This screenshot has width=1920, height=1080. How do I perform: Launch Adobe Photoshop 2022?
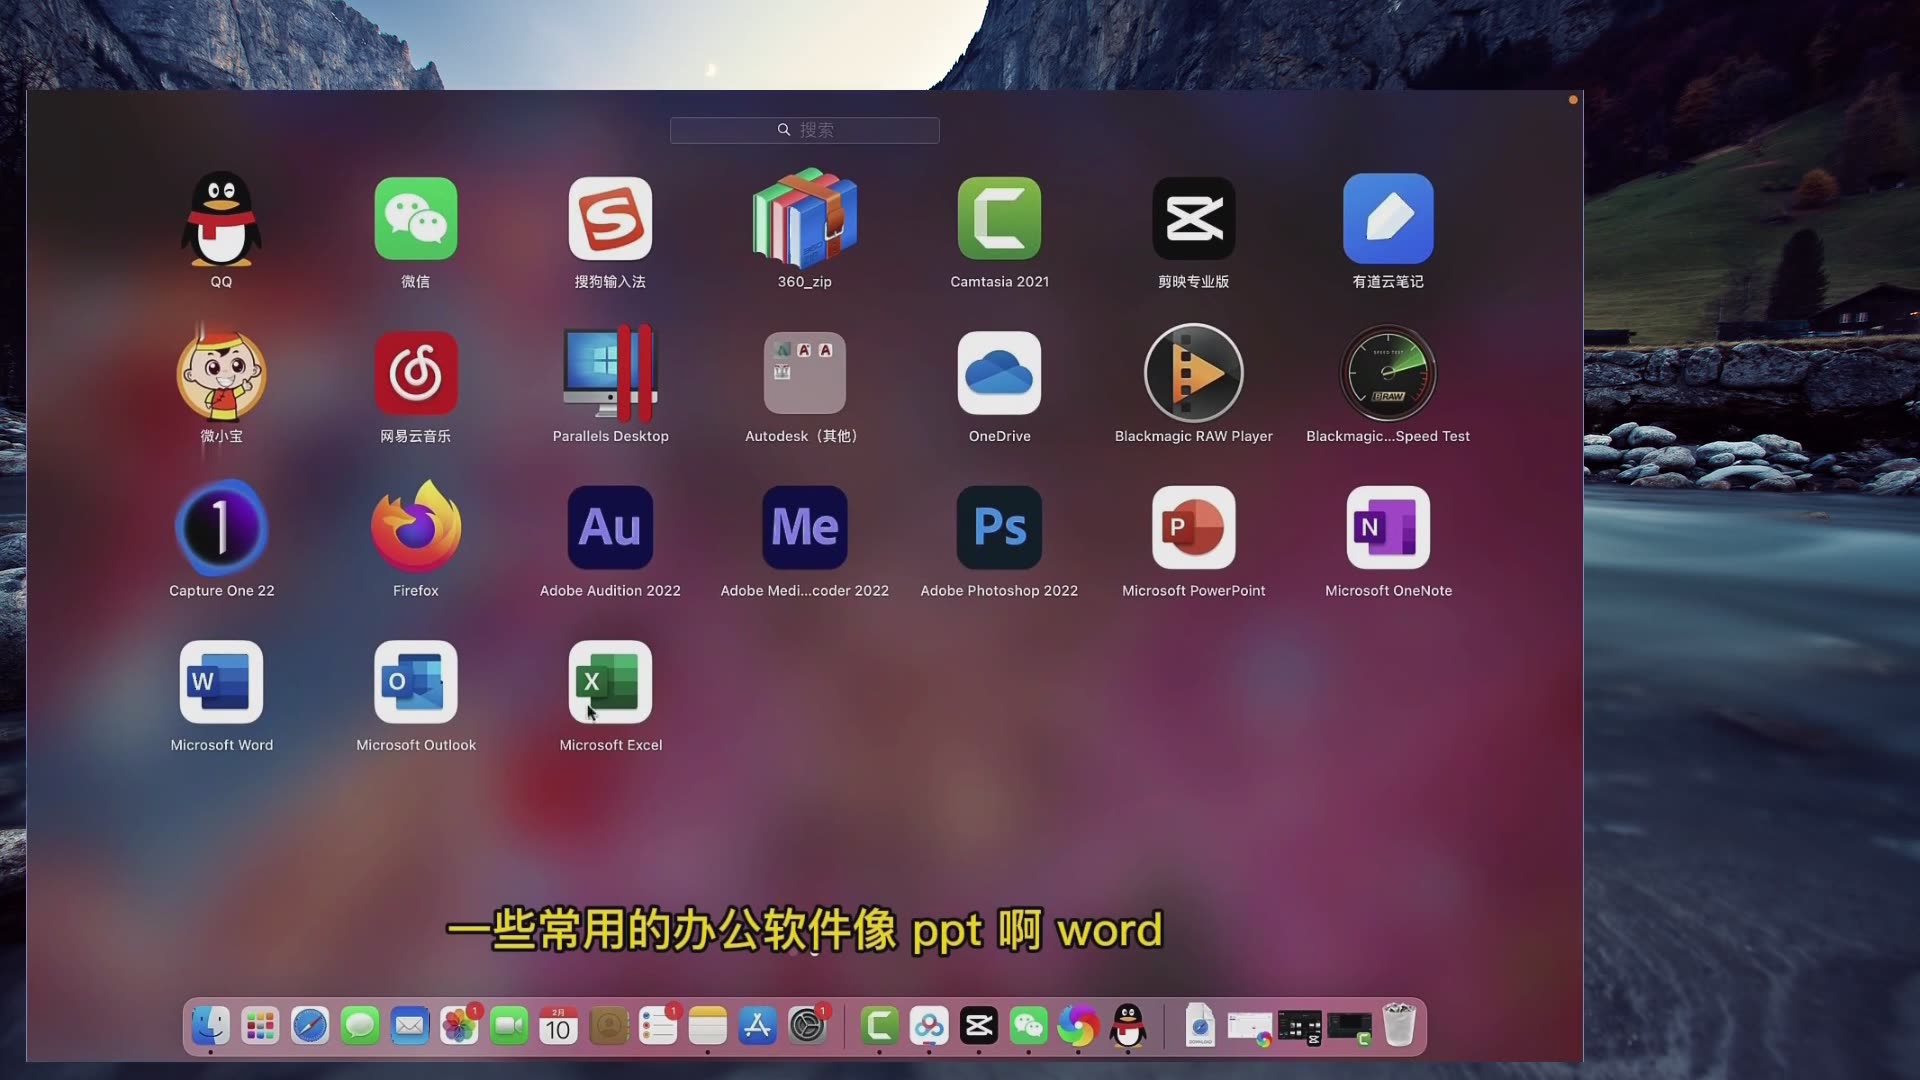999,527
